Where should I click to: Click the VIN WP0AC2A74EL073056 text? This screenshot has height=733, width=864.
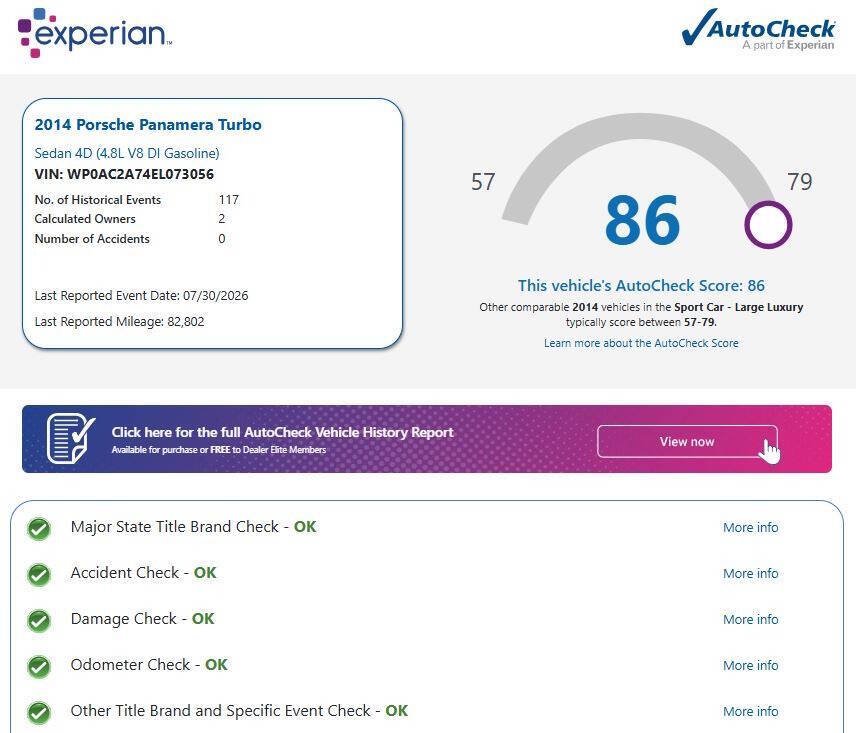point(124,174)
